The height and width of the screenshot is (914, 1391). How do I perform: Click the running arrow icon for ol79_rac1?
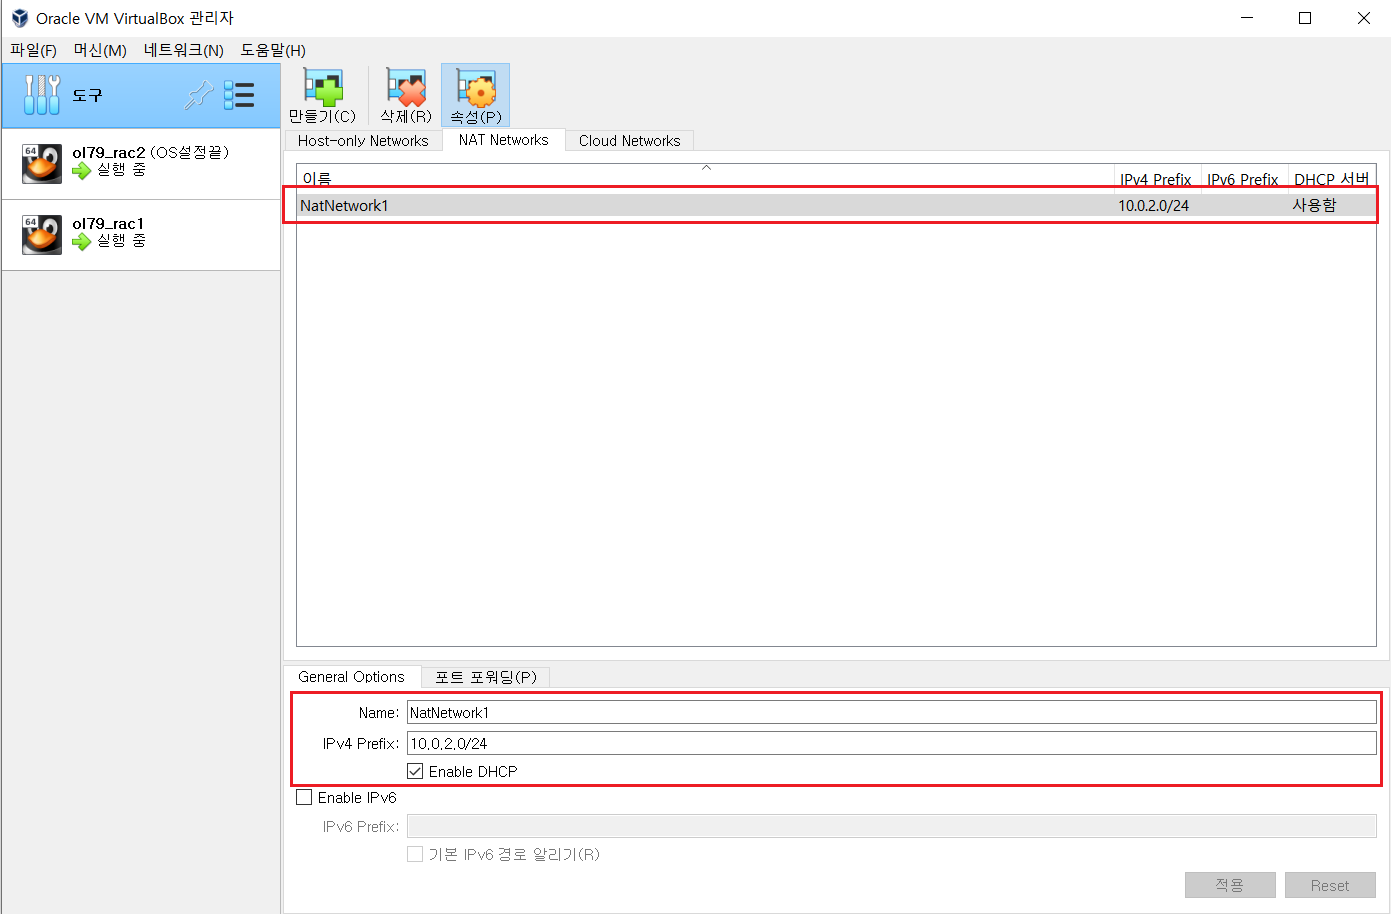pos(81,242)
